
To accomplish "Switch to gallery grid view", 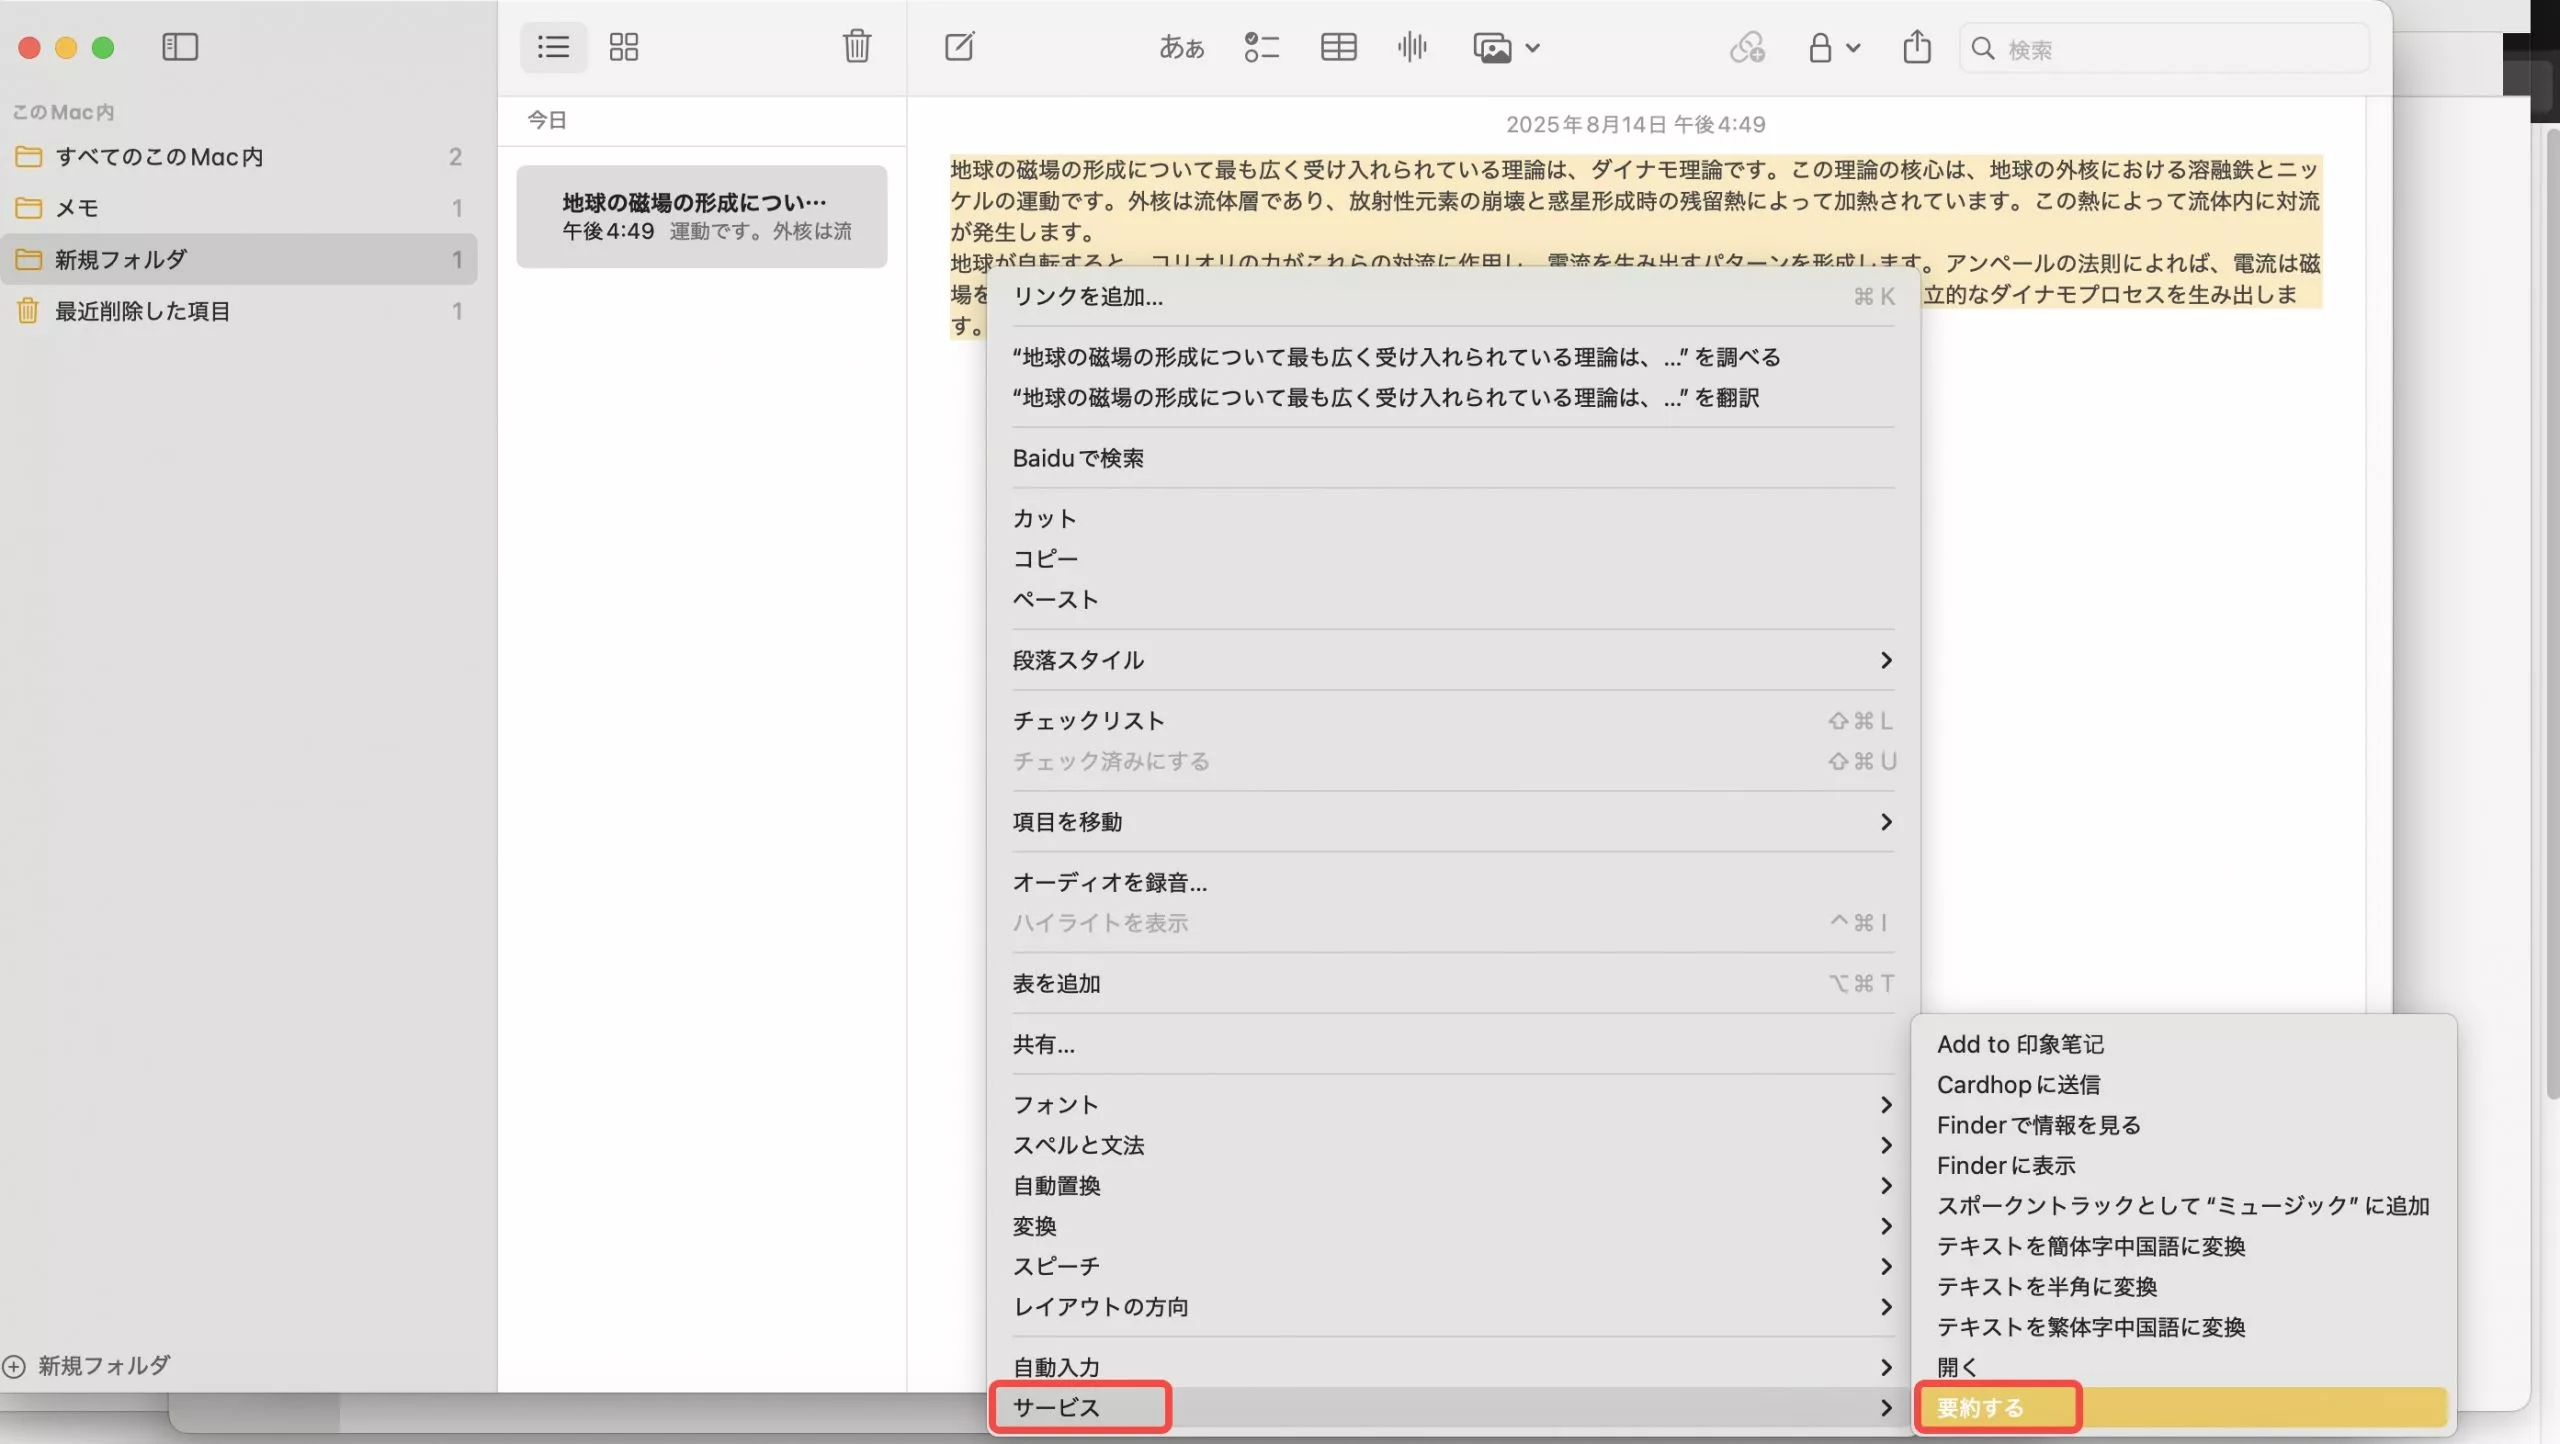I will (x=624, y=47).
